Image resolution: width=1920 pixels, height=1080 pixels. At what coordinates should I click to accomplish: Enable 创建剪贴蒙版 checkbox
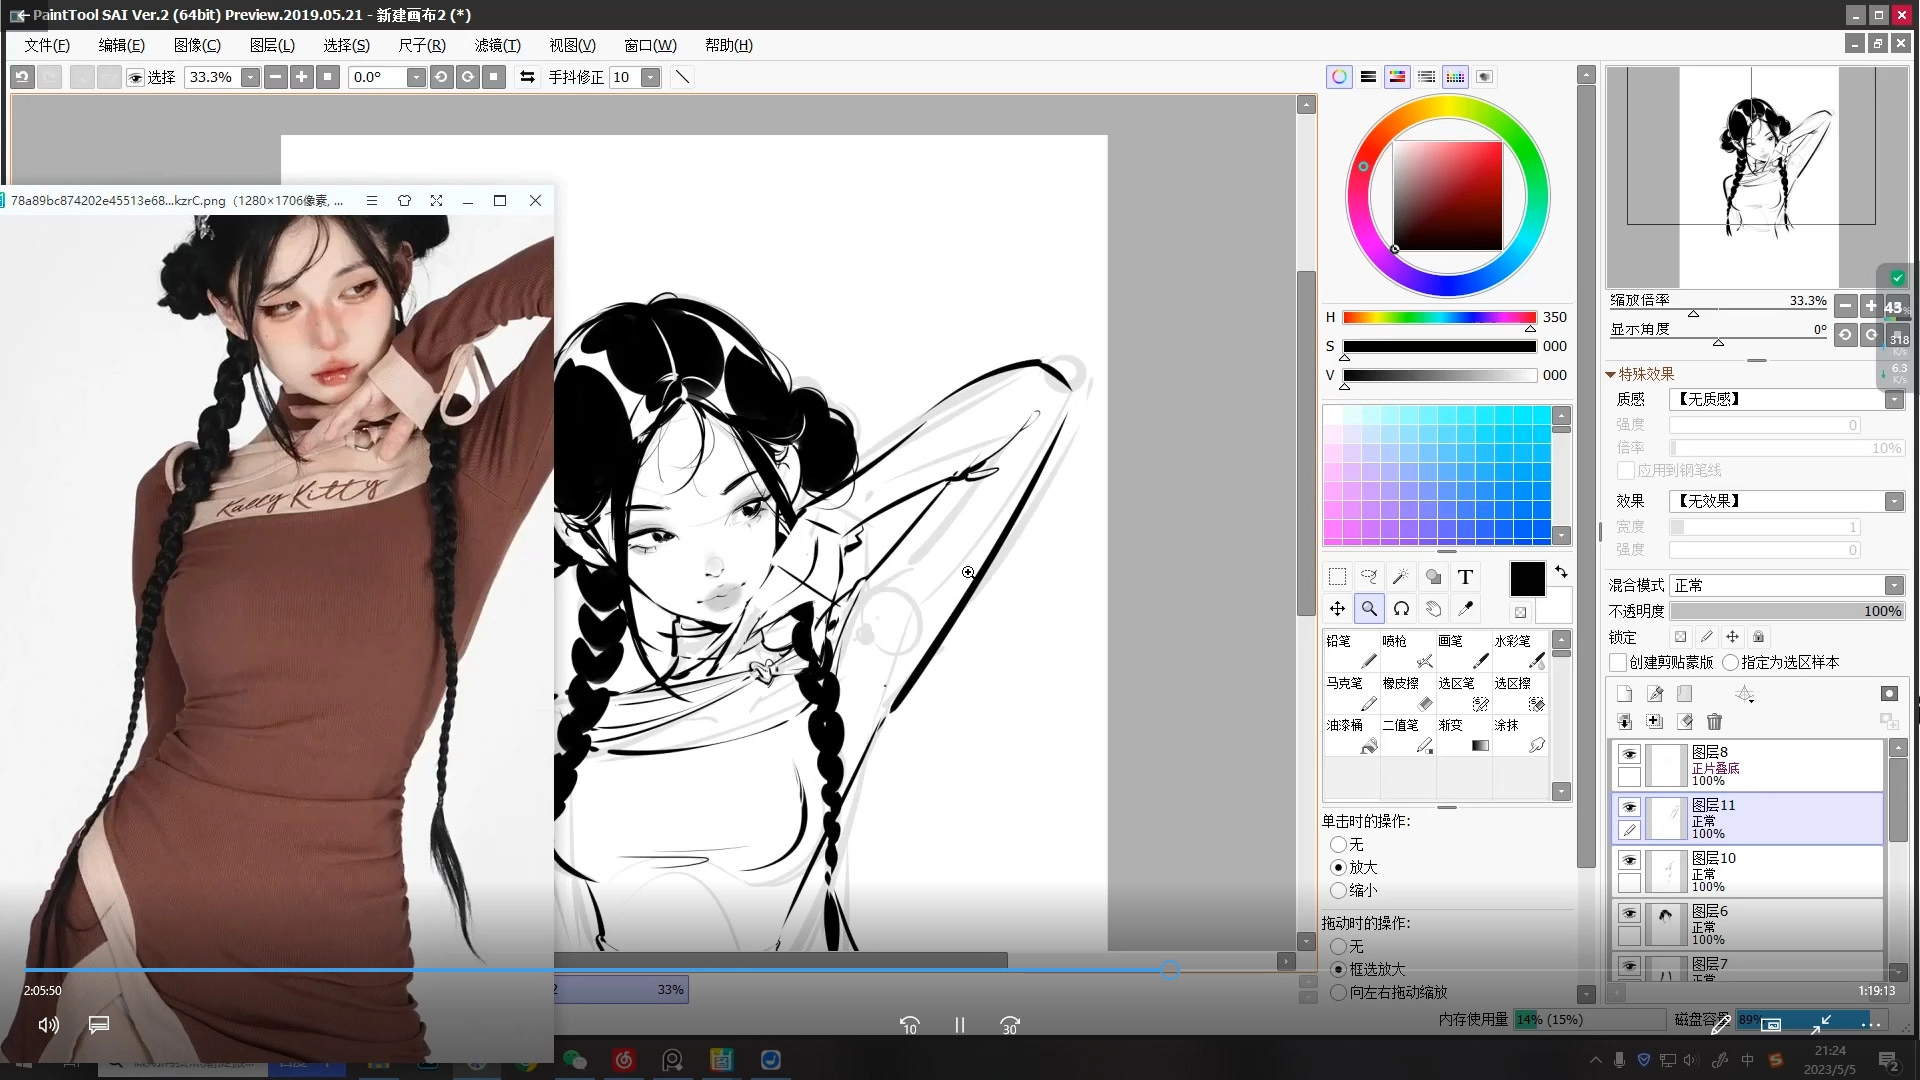pyautogui.click(x=1618, y=662)
